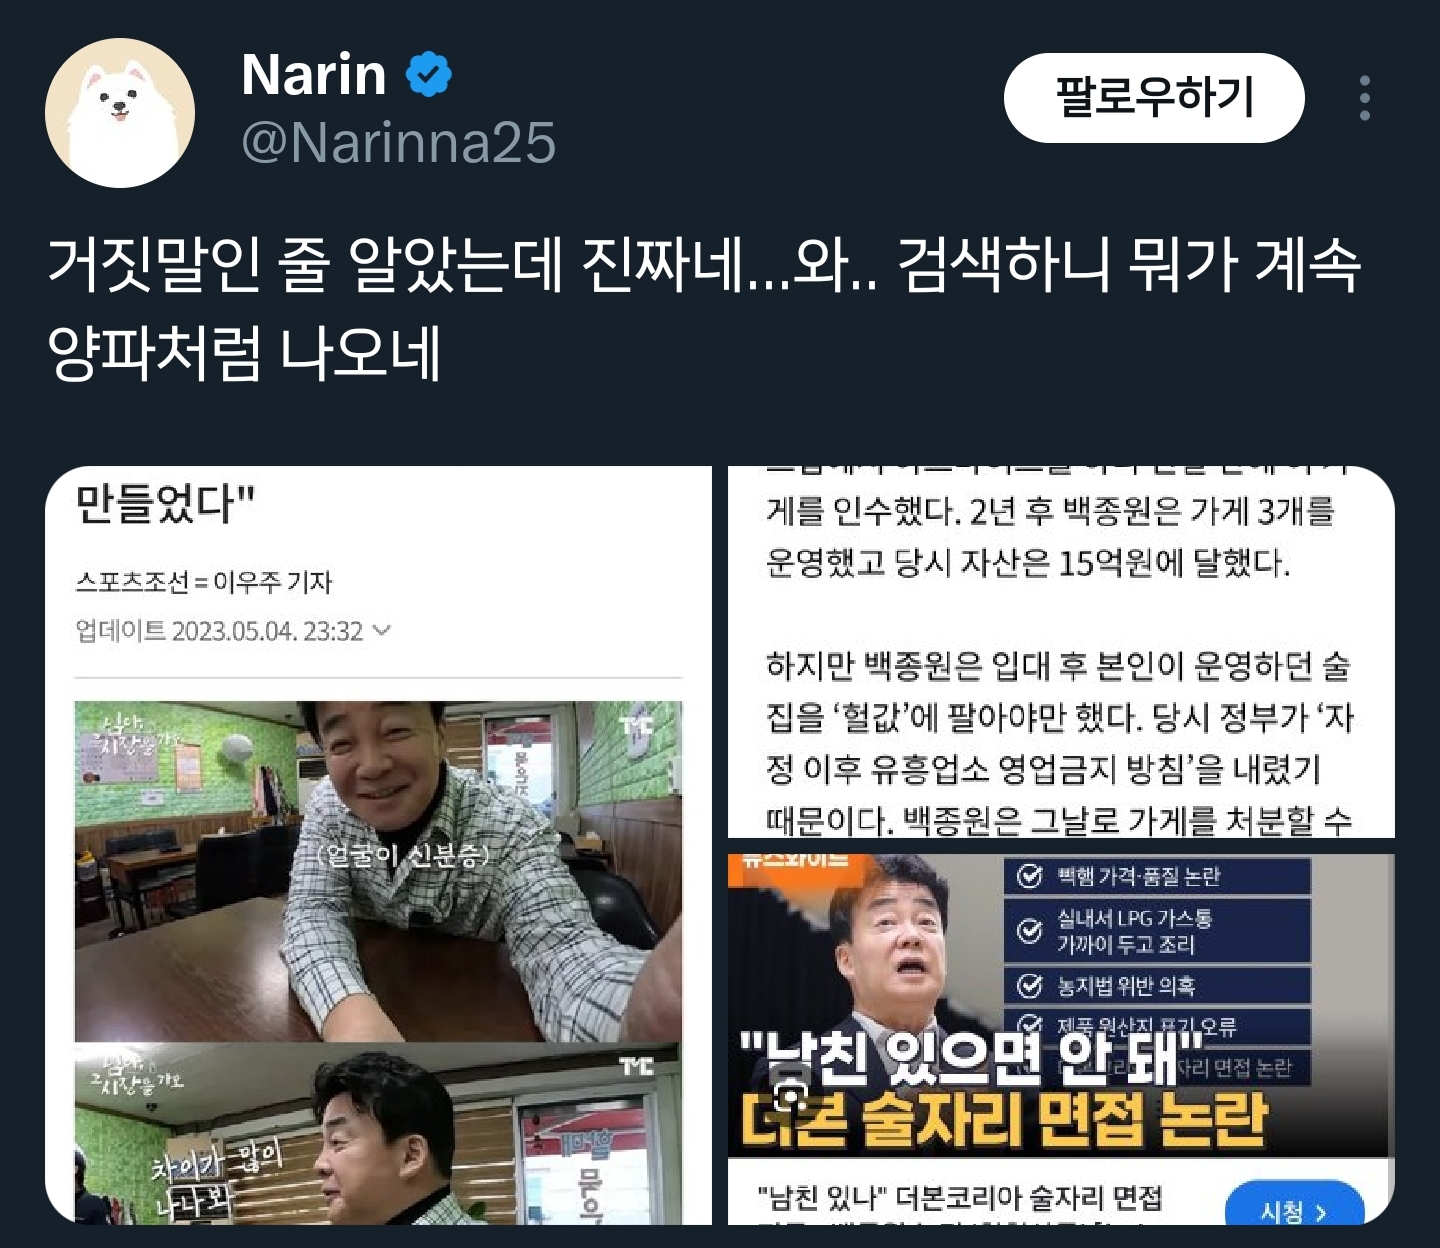Click the "남친 있나" 더본코리아 headline
1440x1248 pixels.
[x=960, y=1196]
